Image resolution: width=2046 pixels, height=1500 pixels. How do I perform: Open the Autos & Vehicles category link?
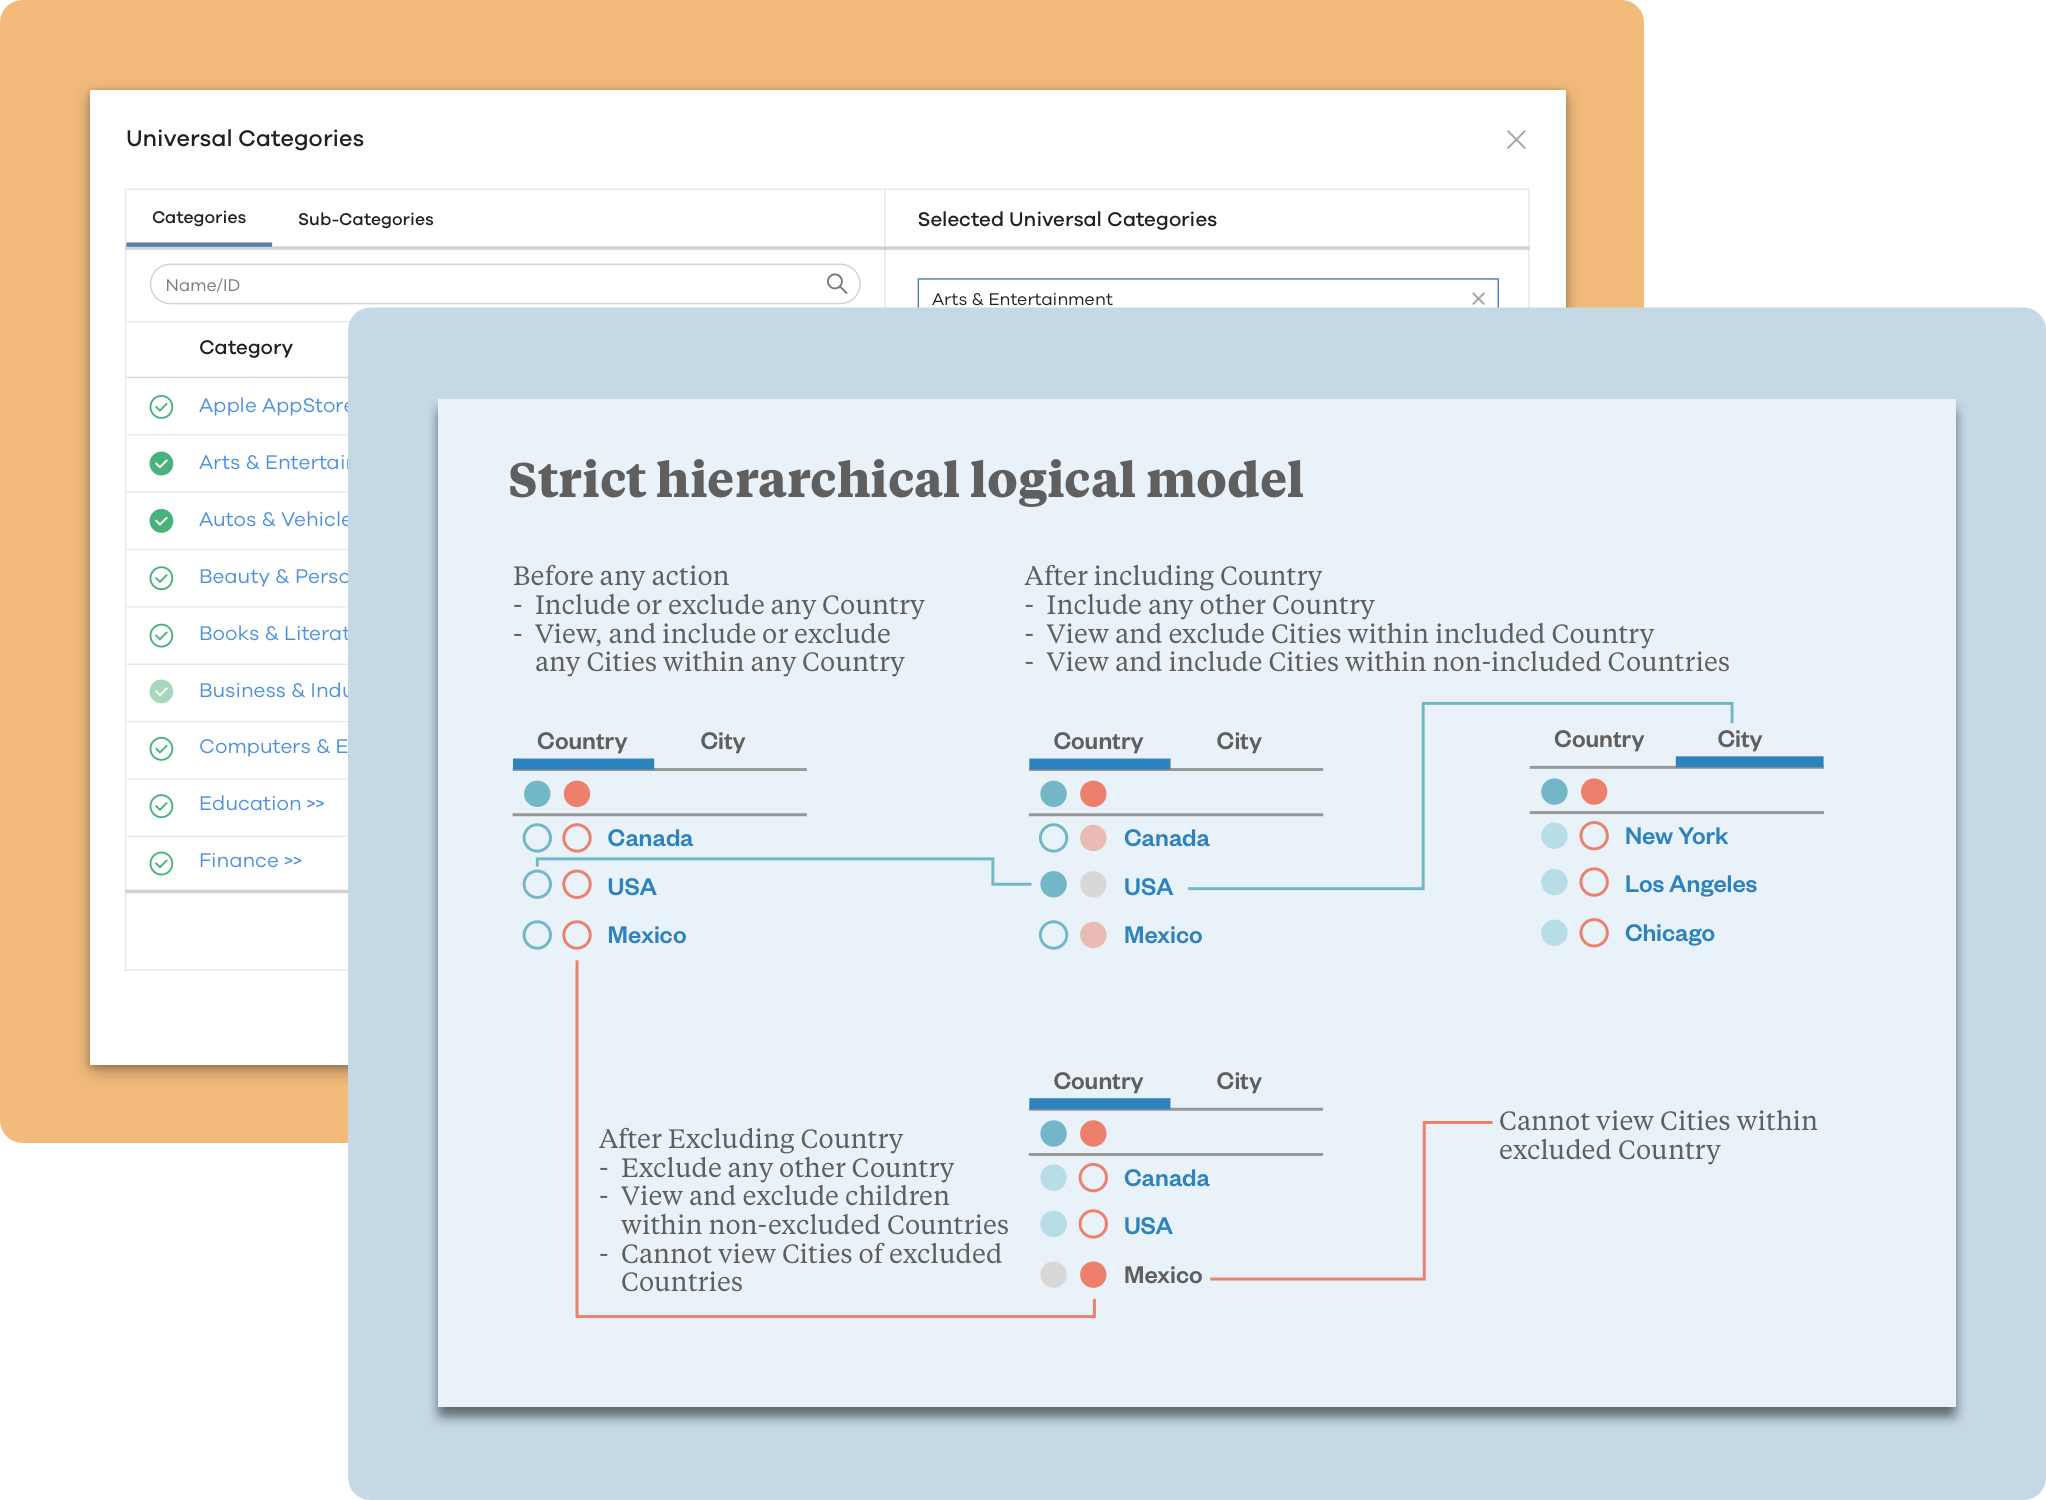(x=272, y=520)
